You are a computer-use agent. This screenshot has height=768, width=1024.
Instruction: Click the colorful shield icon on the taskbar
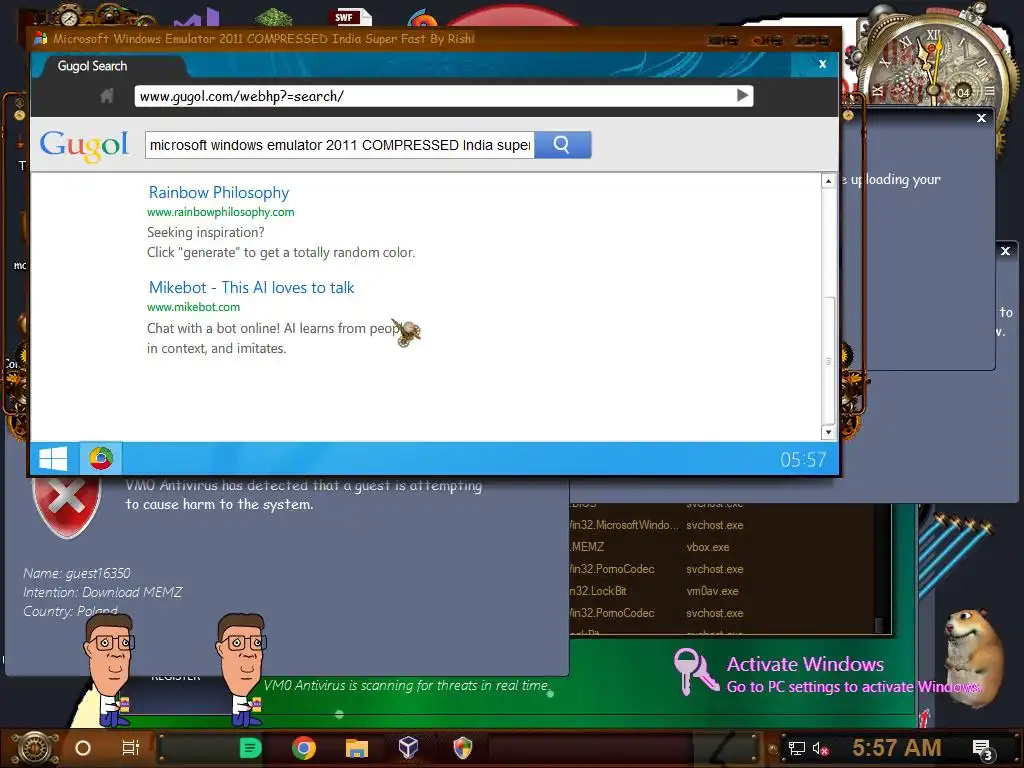pyautogui.click(x=462, y=748)
